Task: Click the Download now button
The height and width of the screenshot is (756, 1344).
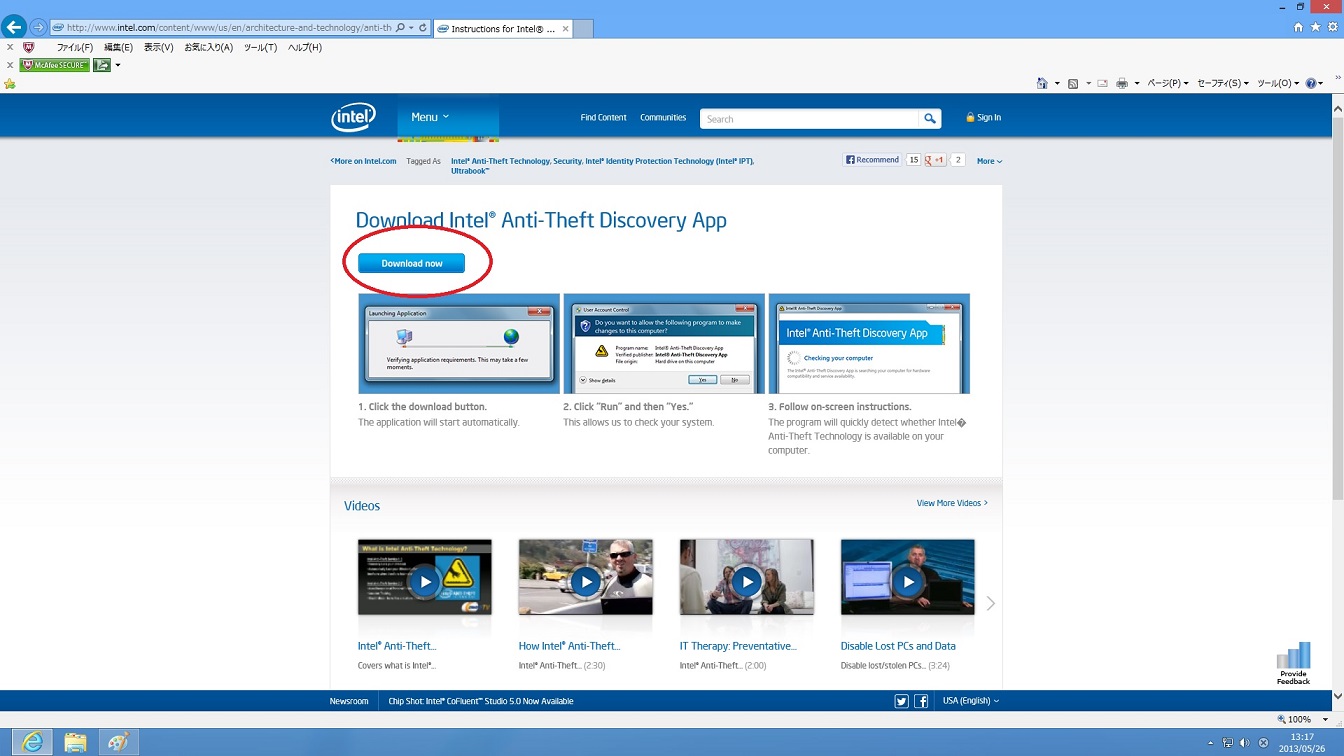Action: 412,264
